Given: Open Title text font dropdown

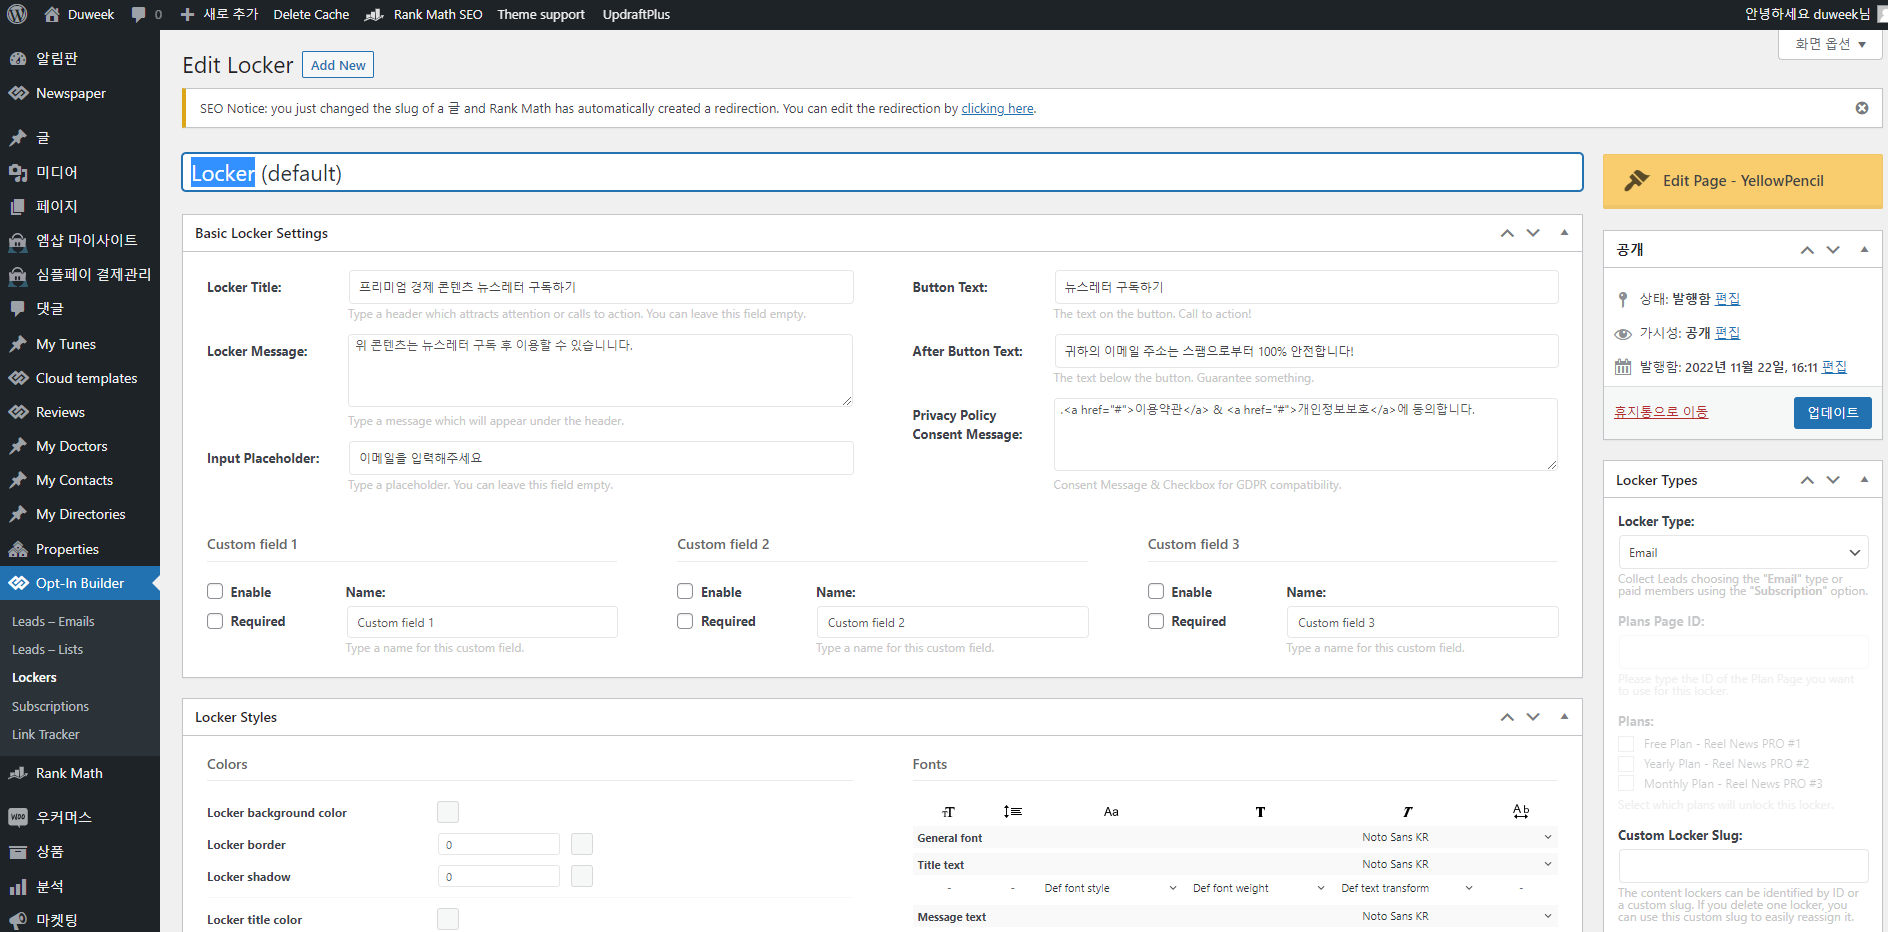Looking at the screenshot, I should [x=1455, y=864].
